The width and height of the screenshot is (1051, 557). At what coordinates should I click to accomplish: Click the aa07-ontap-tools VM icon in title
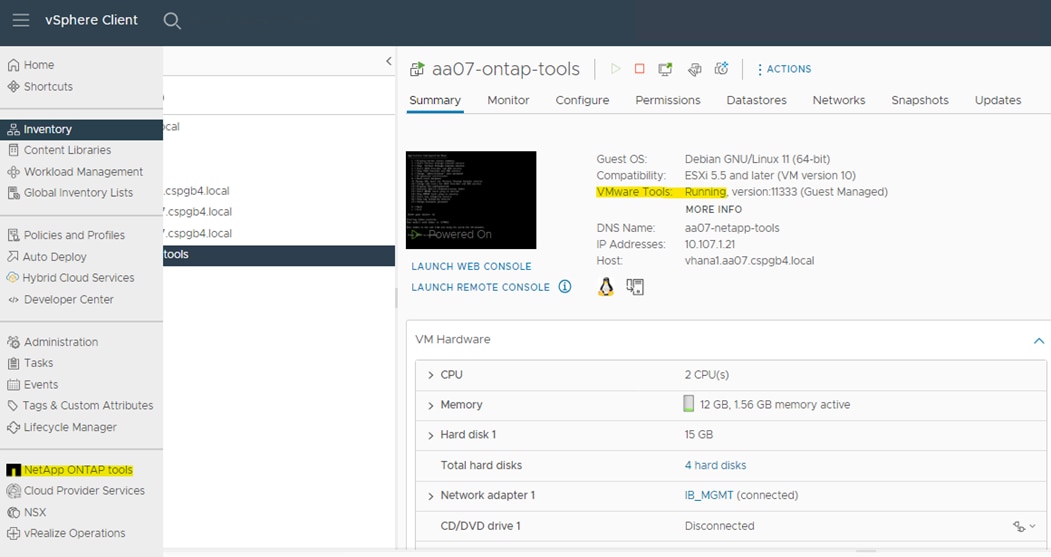417,68
